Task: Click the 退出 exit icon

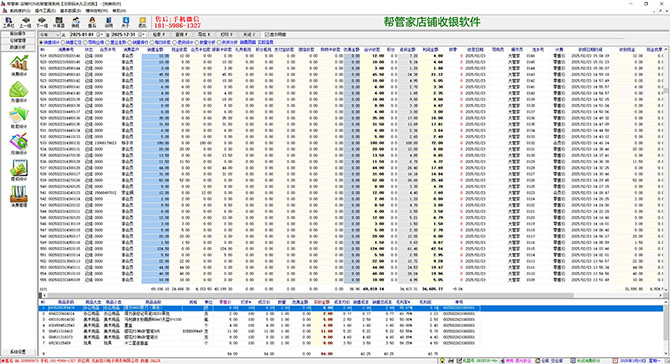Action: pos(142,22)
